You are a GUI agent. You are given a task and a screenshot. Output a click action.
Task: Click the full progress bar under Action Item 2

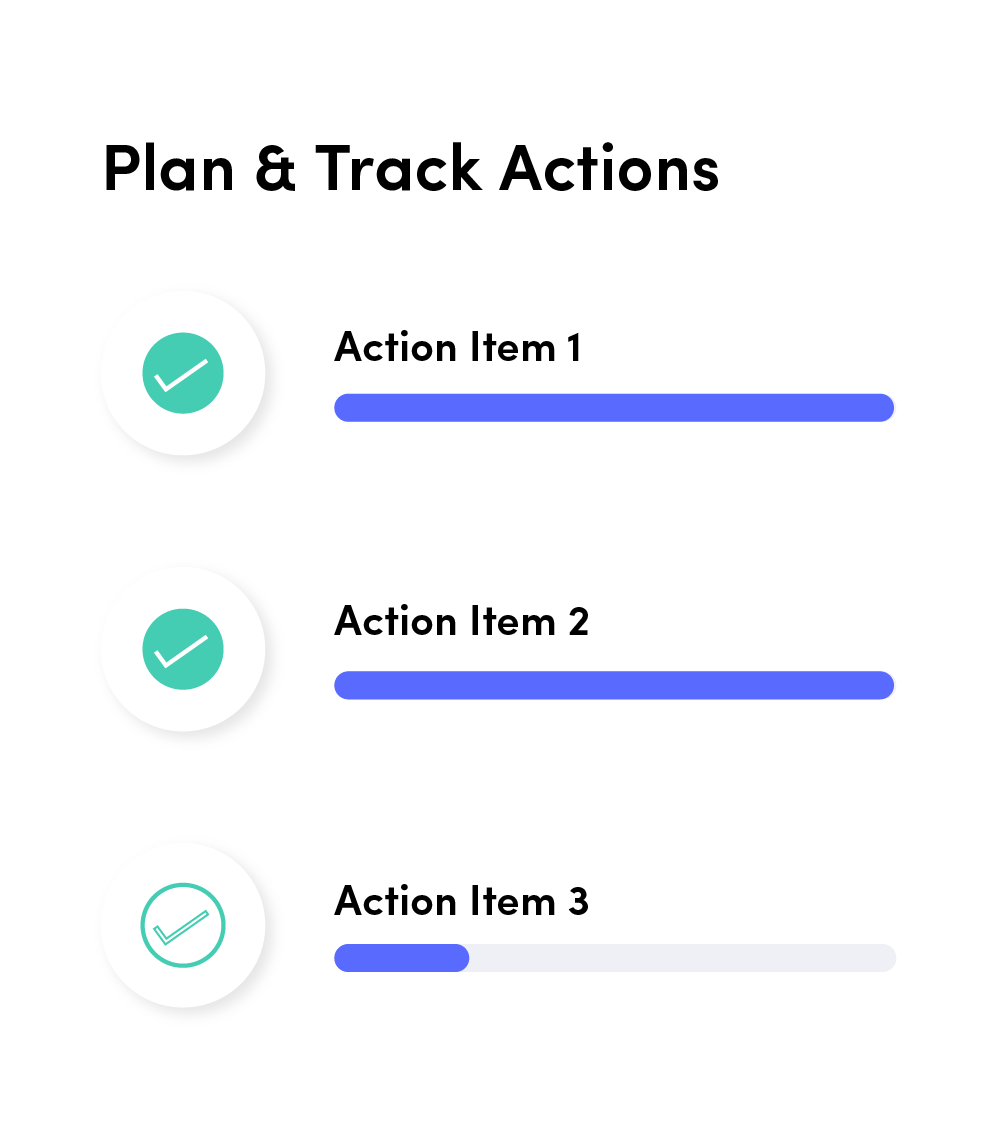pyautogui.click(x=613, y=685)
